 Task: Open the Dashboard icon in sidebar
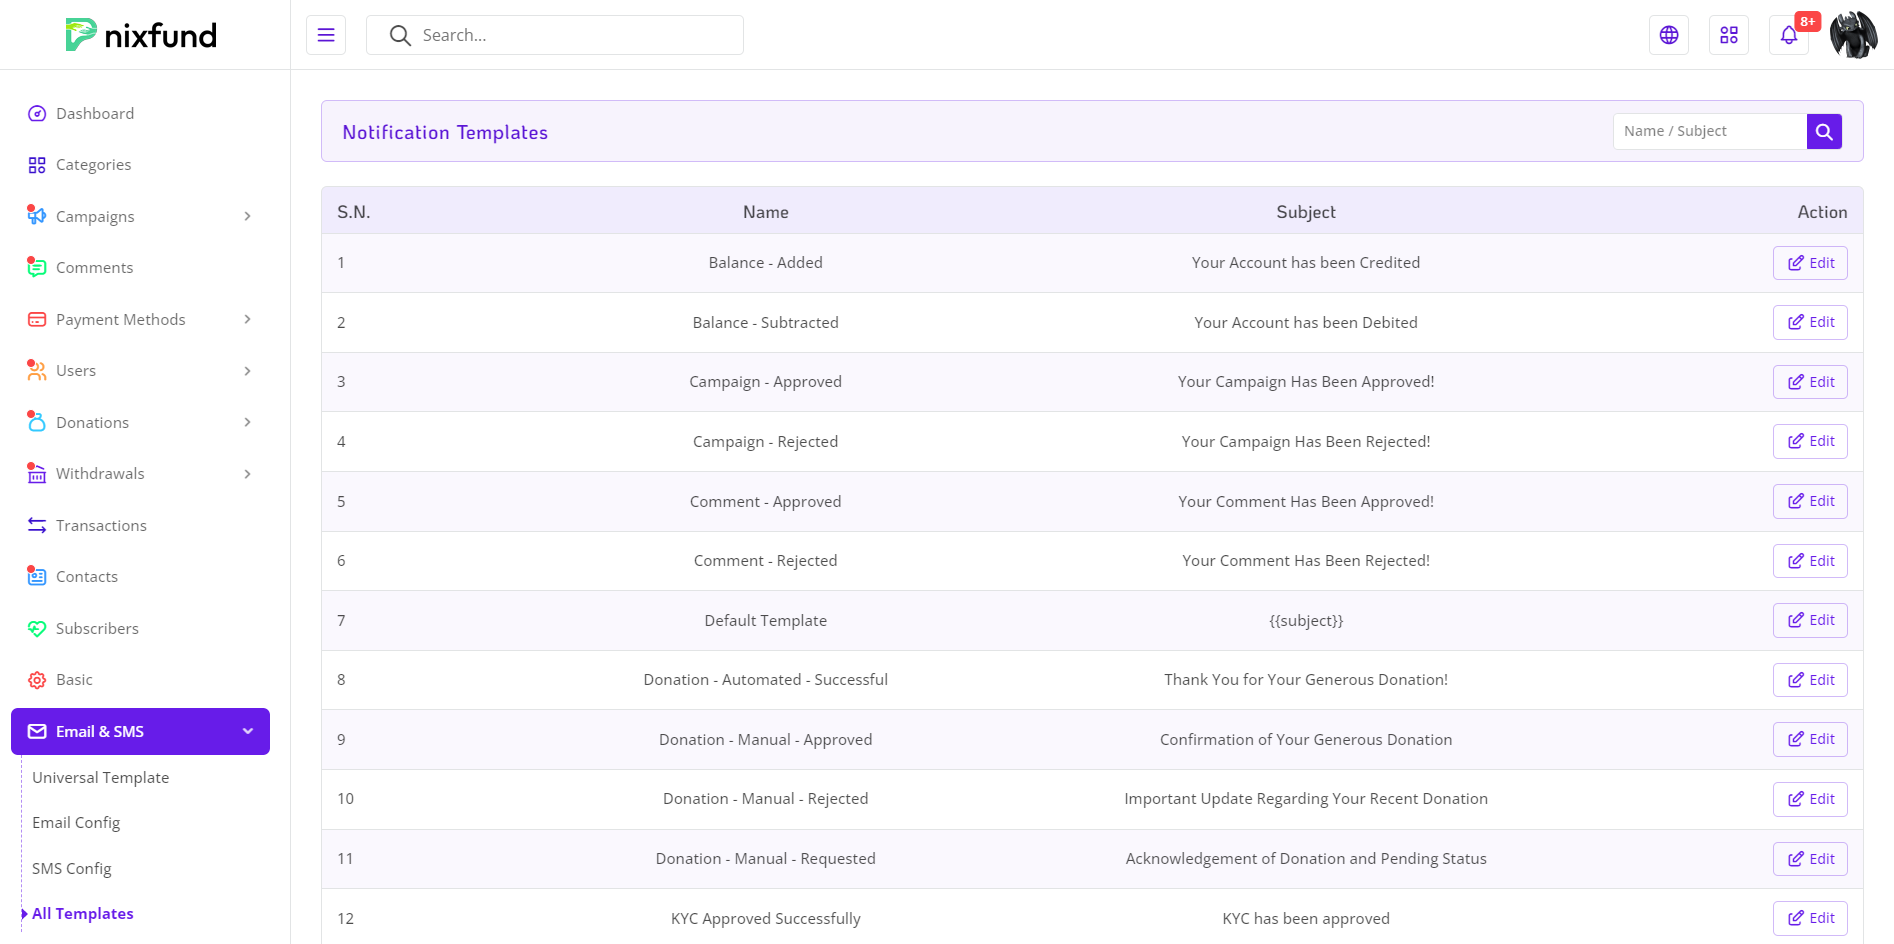[x=37, y=114]
